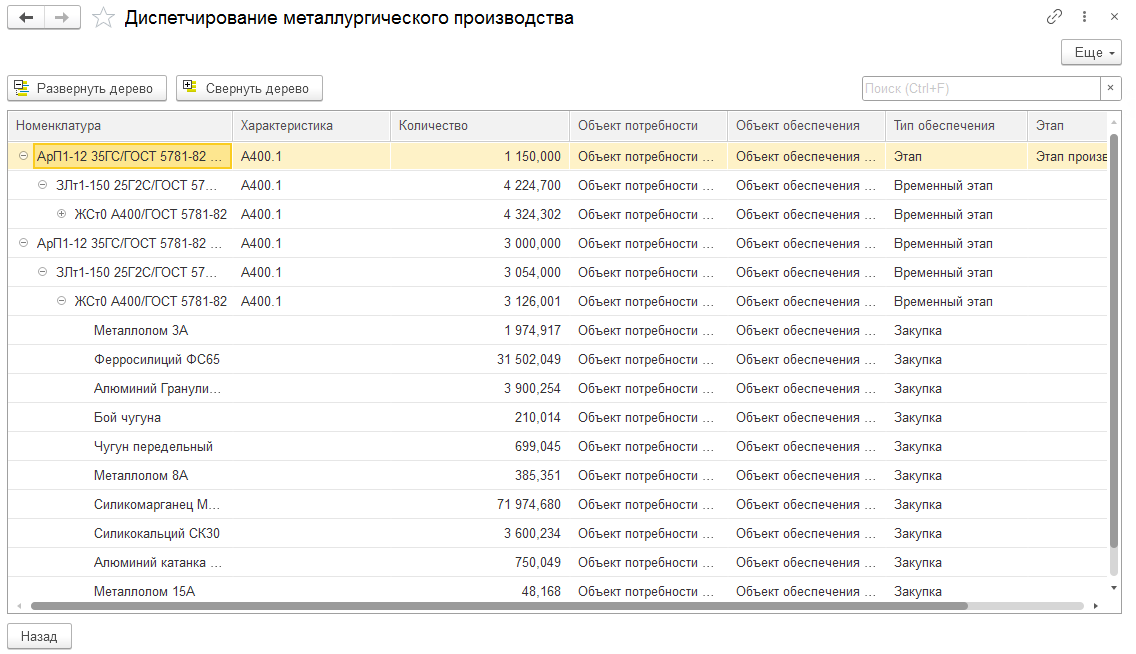Click the Объект обеспечения column header
The height and width of the screenshot is (654, 1136).
[x=806, y=125]
